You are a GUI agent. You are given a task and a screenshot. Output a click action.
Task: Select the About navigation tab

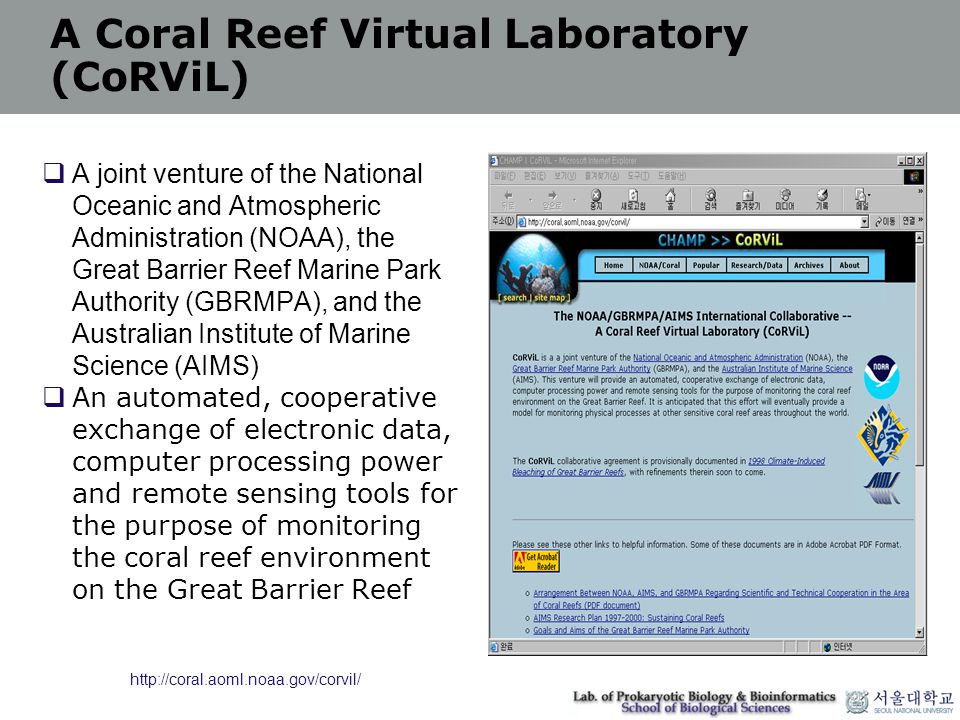[x=849, y=265]
